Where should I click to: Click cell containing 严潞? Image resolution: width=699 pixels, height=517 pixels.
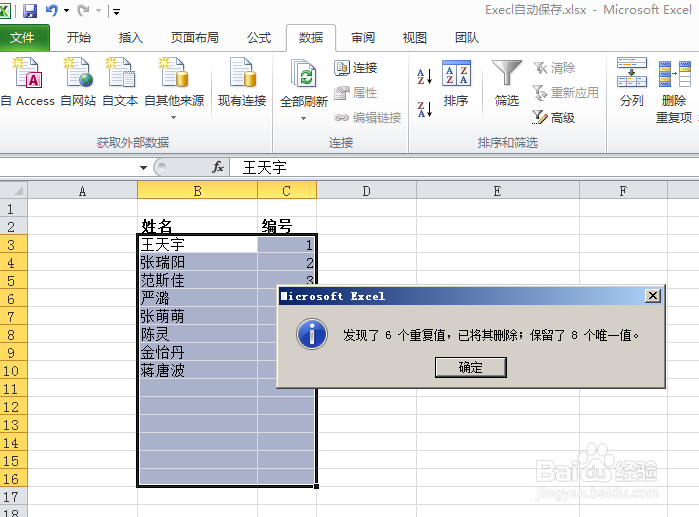pyautogui.click(x=197, y=298)
